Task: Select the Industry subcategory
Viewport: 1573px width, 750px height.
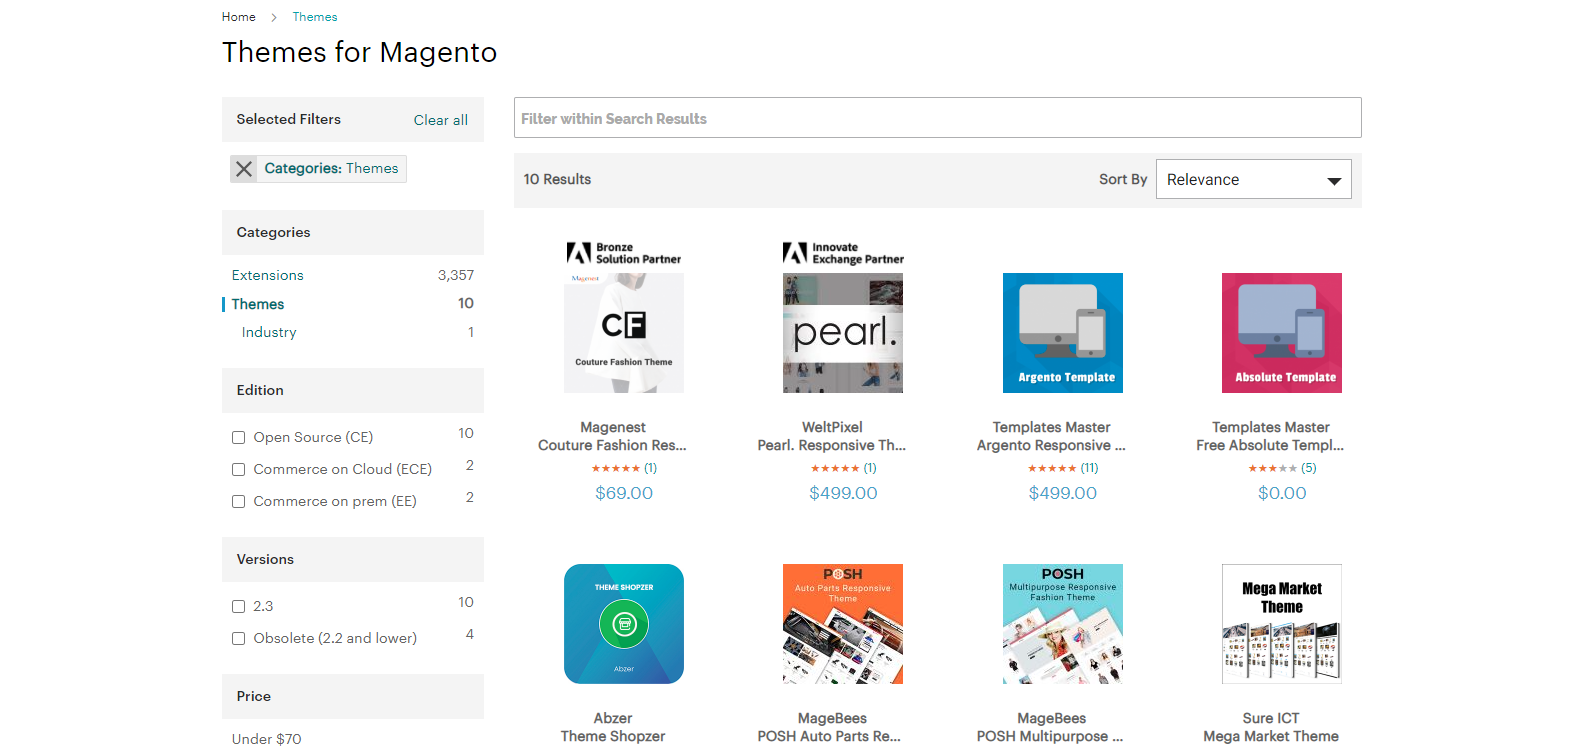Action: pos(269,332)
